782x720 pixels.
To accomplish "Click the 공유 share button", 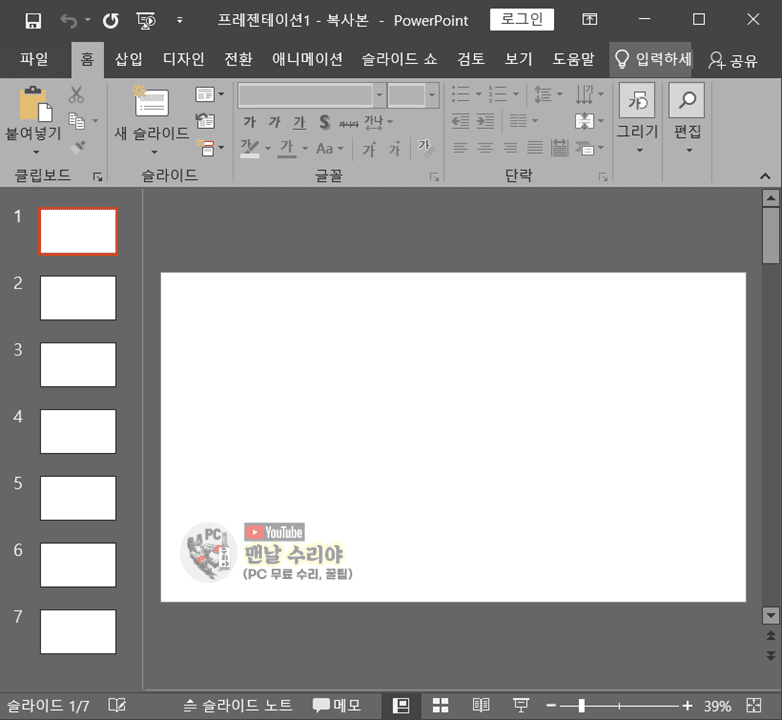I will coord(733,60).
